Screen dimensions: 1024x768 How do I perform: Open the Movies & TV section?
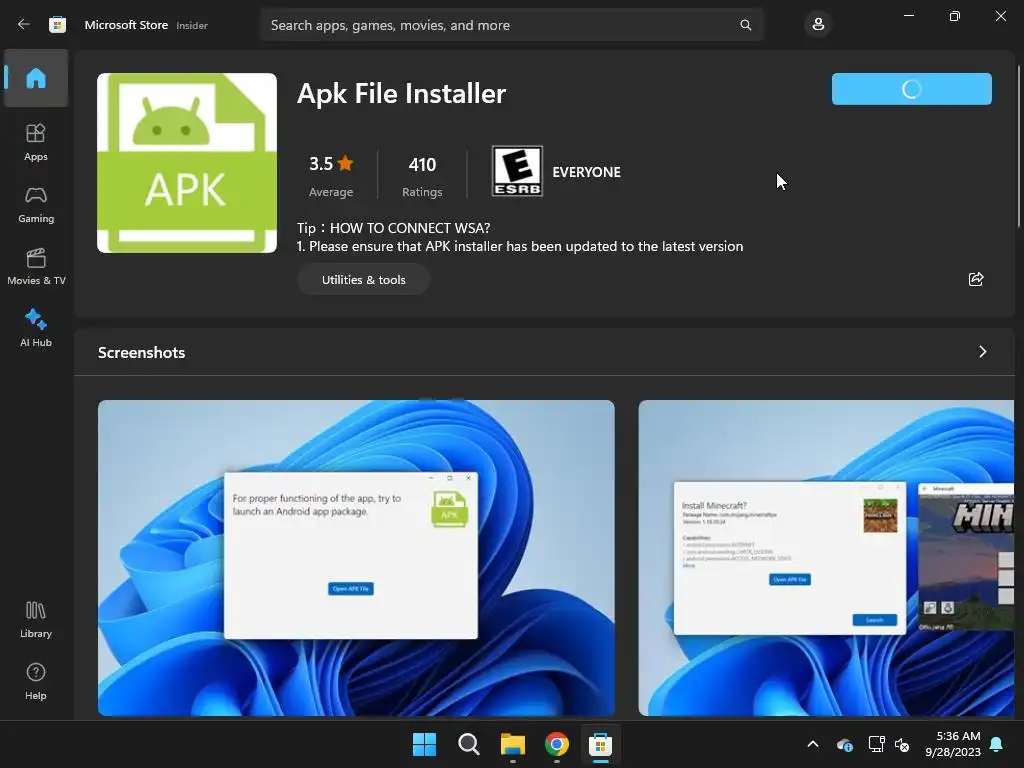36,266
